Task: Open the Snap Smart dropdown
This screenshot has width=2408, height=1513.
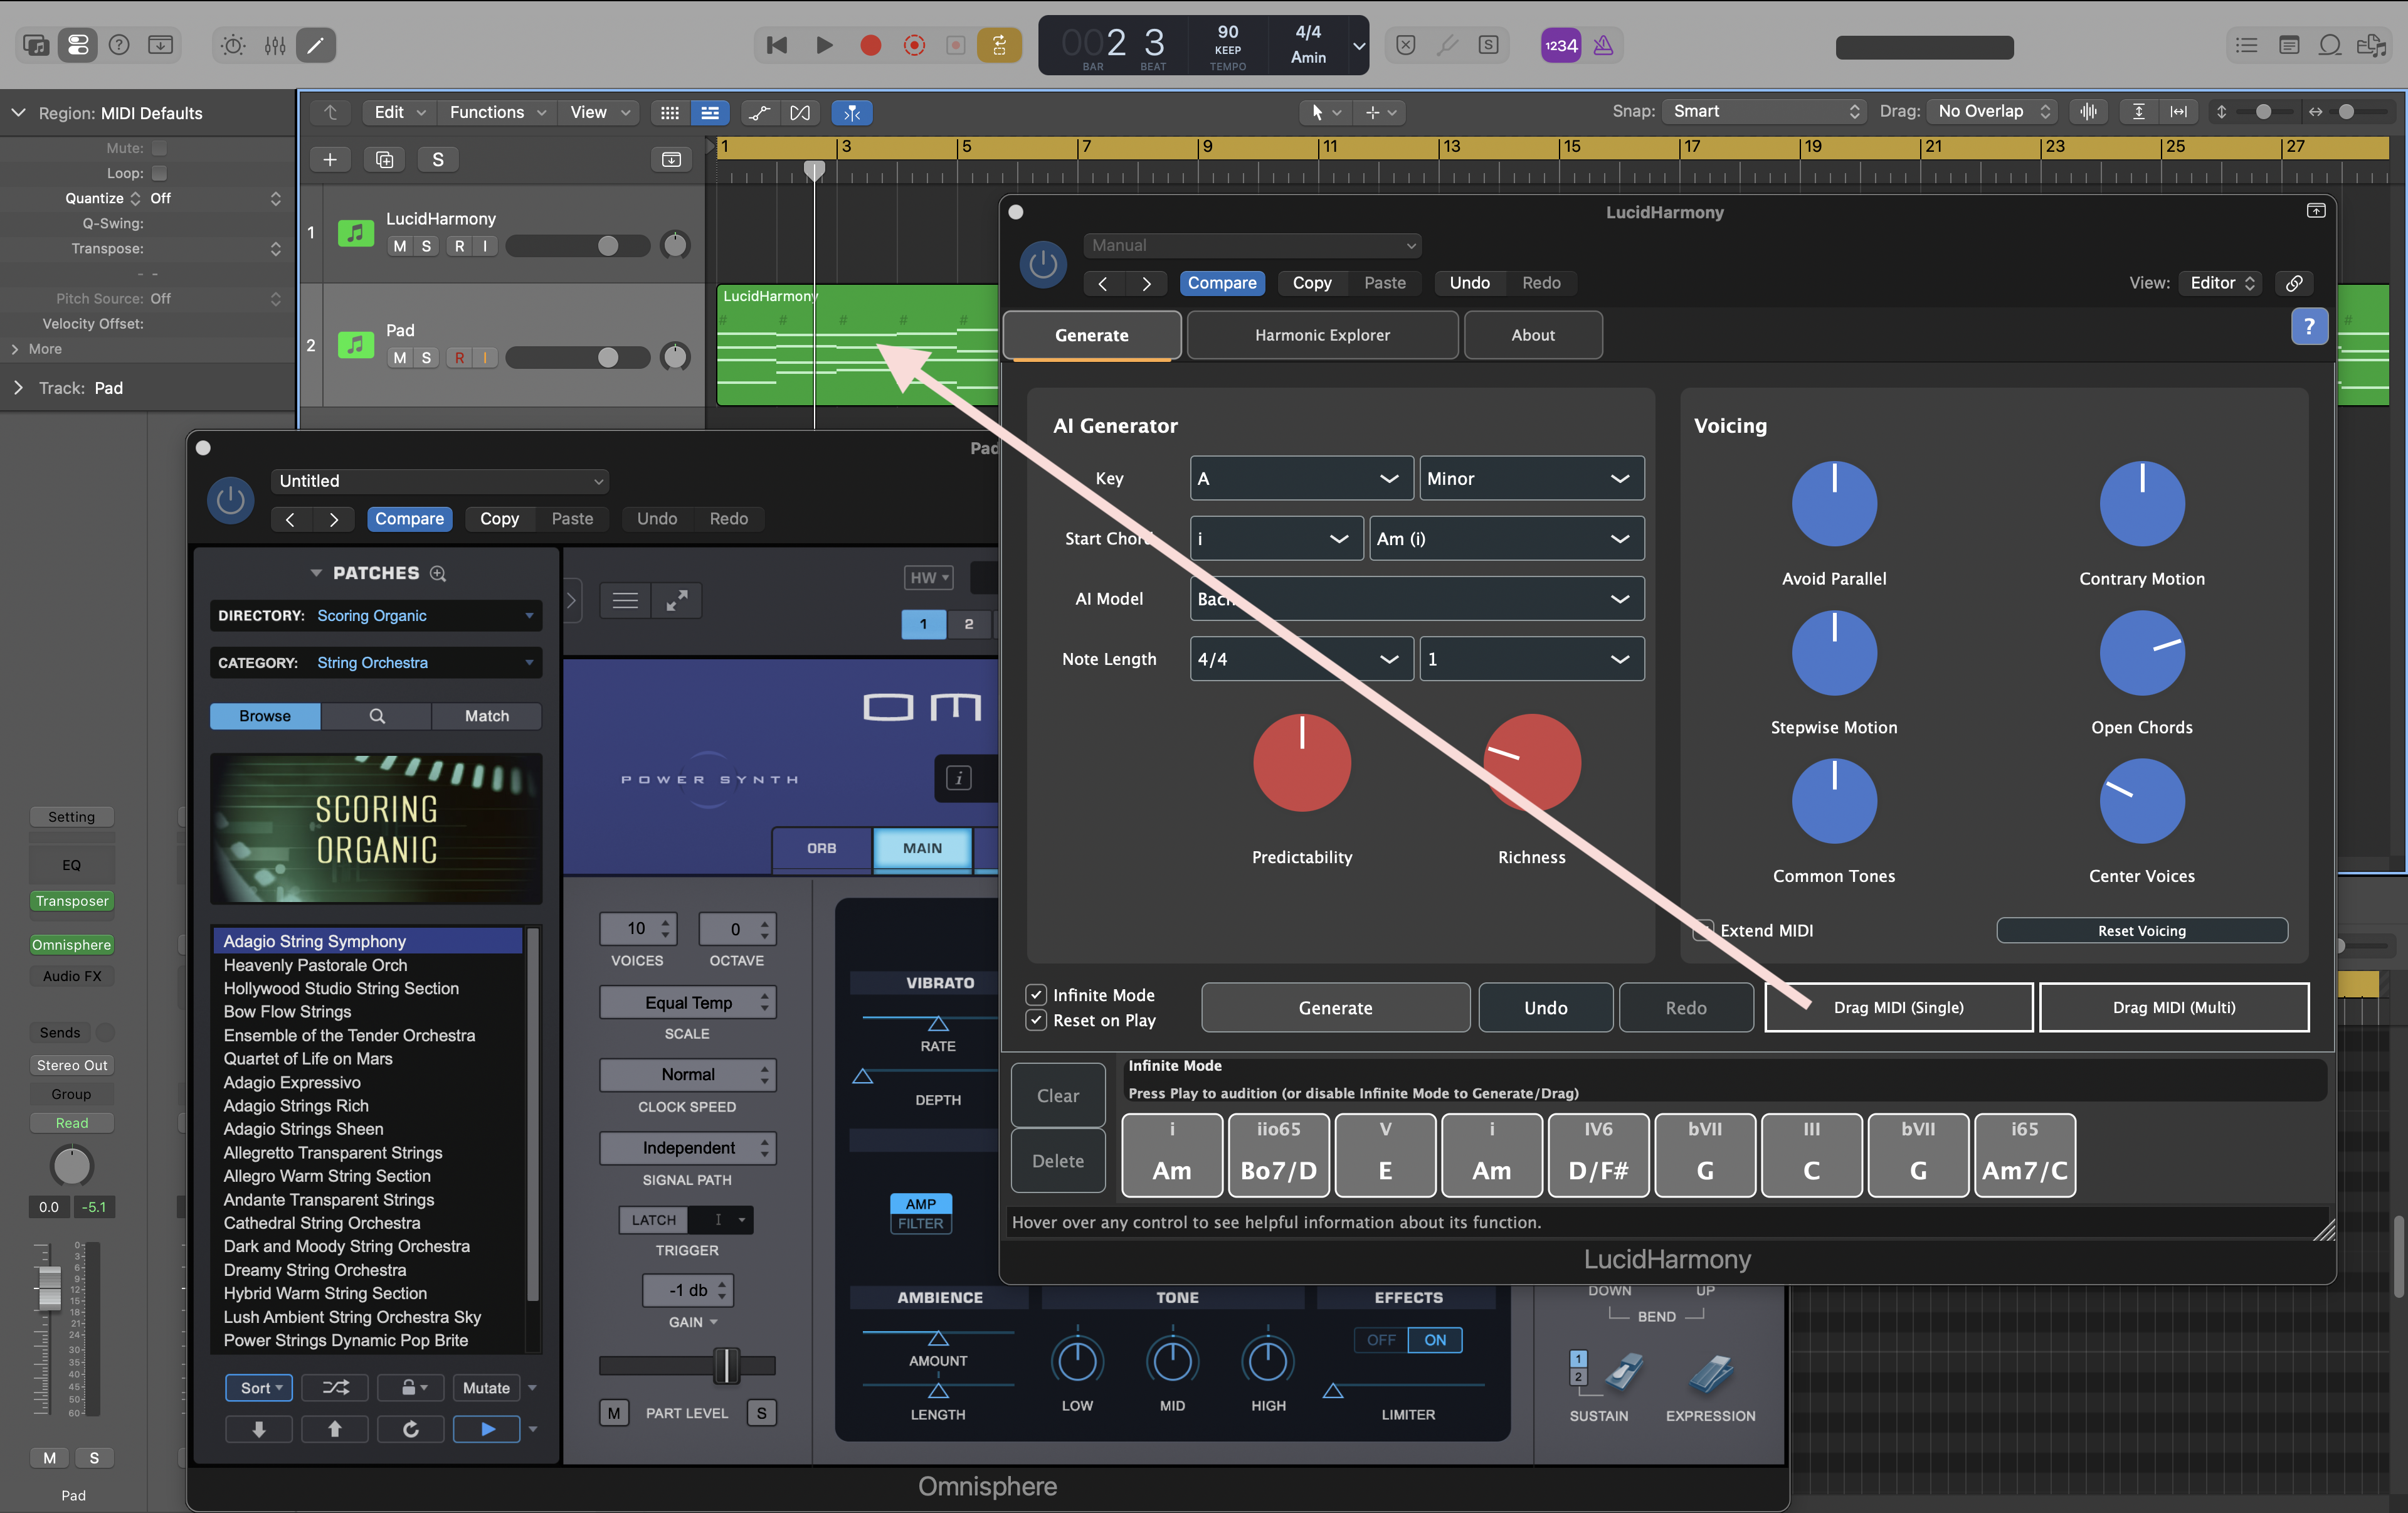Action: [x=1764, y=111]
